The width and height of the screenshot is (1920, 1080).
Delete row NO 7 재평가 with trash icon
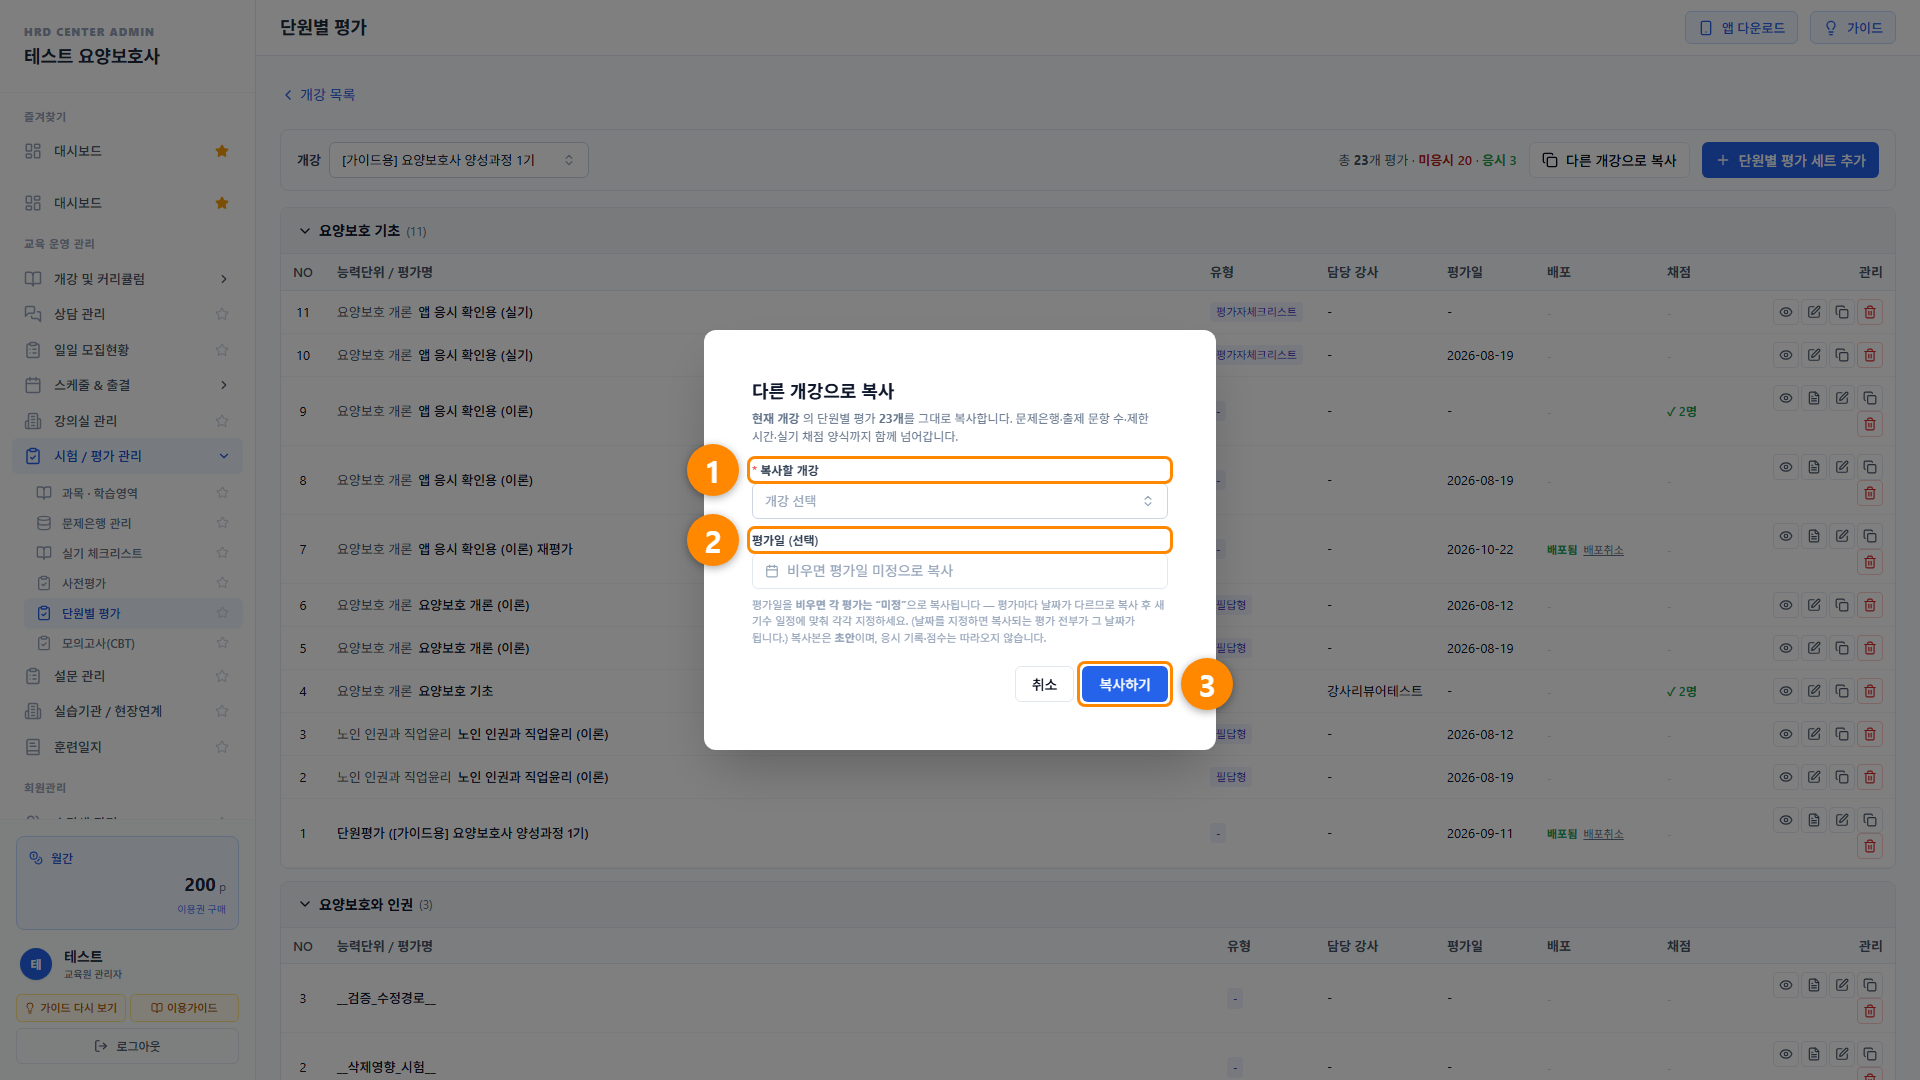(1869, 562)
